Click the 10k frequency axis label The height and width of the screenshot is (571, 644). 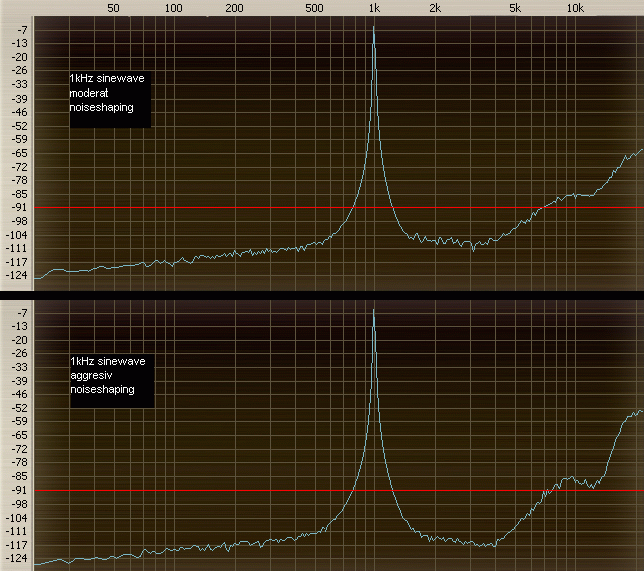point(575,8)
